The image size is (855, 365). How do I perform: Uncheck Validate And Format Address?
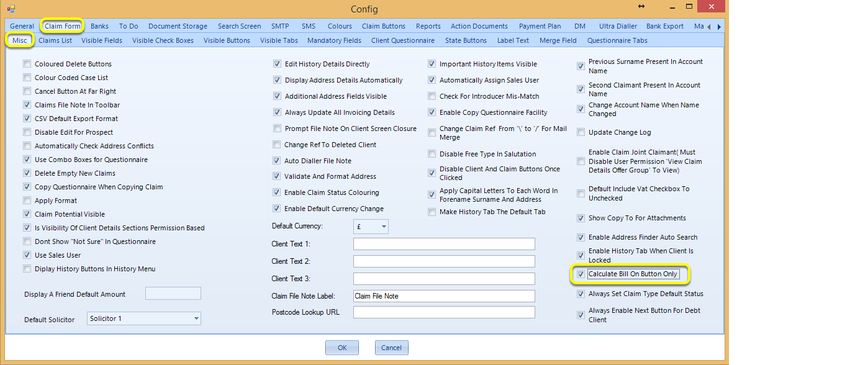(x=277, y=177)
